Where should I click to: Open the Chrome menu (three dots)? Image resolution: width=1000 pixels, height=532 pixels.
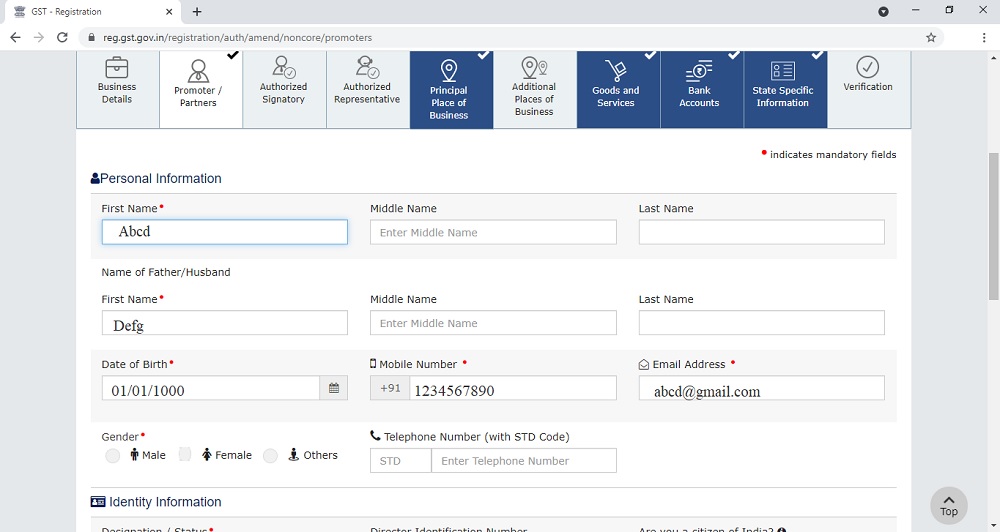[984, 38]
